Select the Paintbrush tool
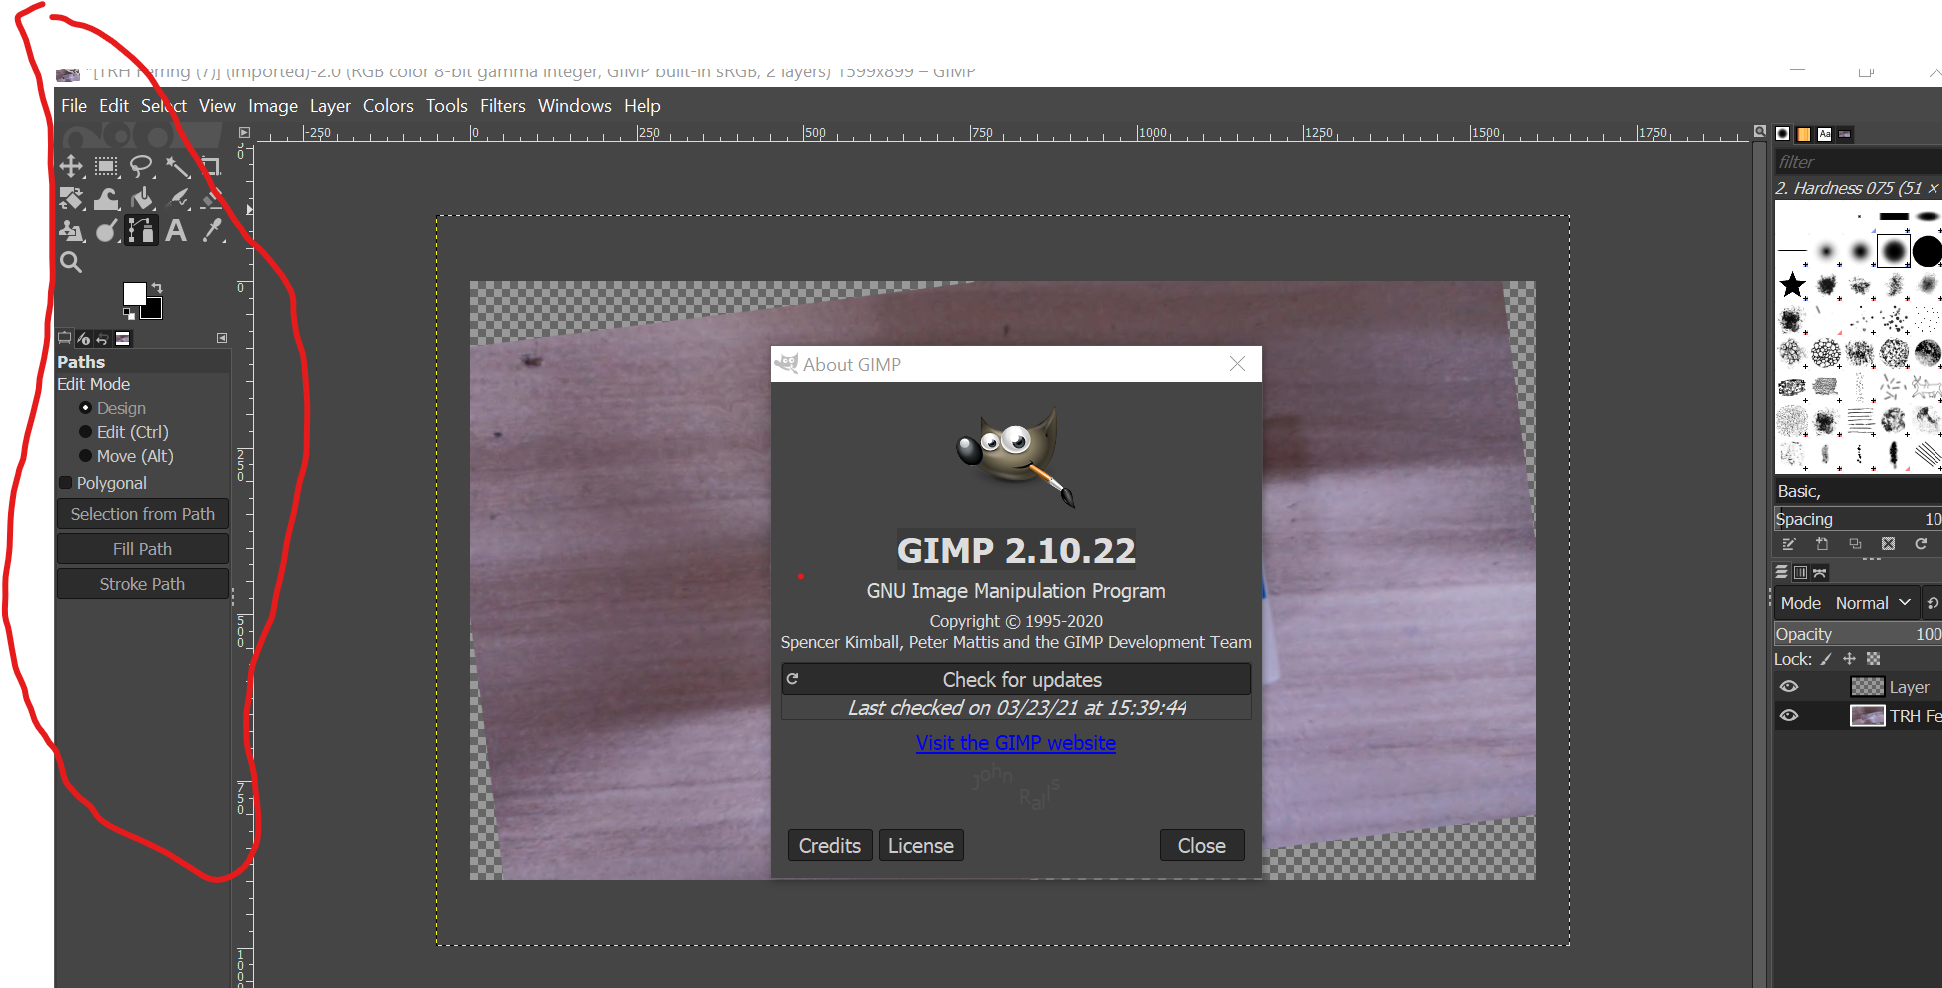Screen dimensions: 1942x988 point(177,198)
